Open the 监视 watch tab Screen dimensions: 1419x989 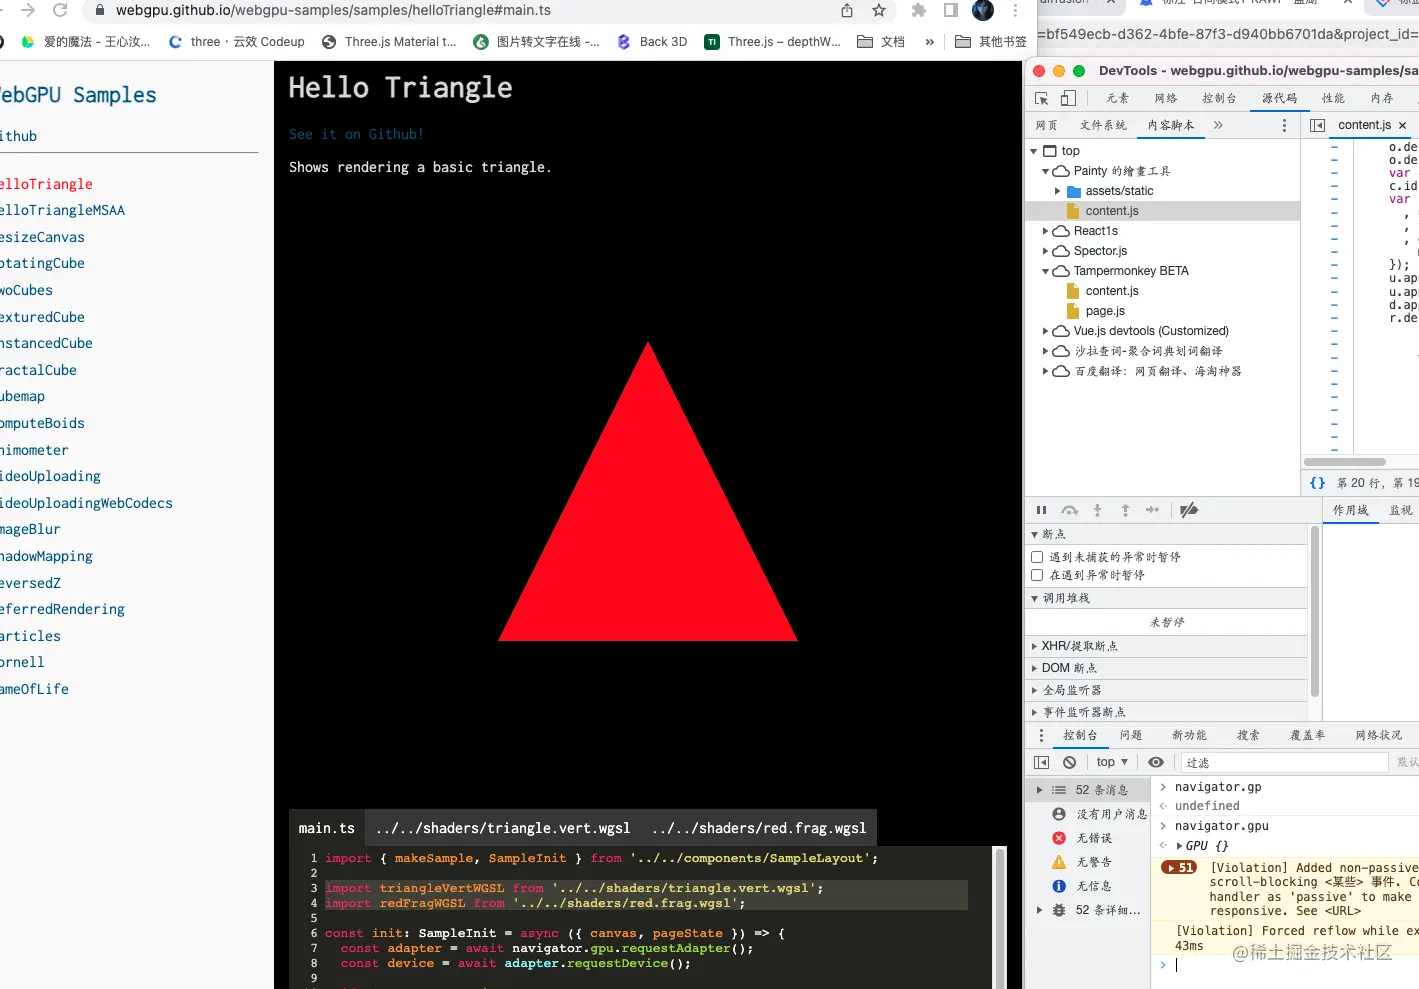(x=1401, y=510)
